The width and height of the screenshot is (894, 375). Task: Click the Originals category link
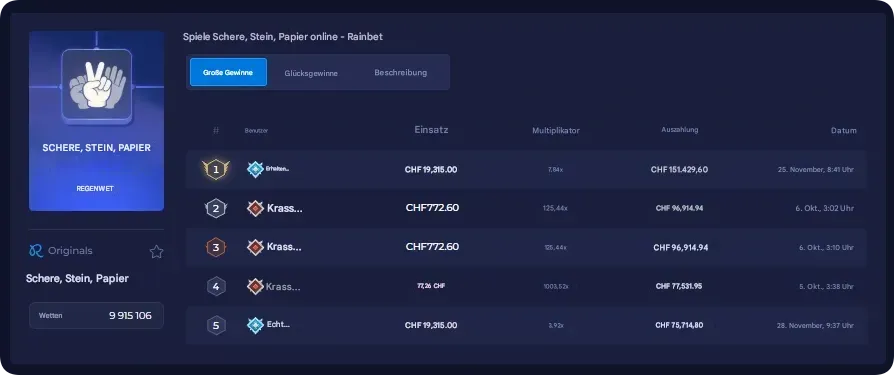click(70, 251)
